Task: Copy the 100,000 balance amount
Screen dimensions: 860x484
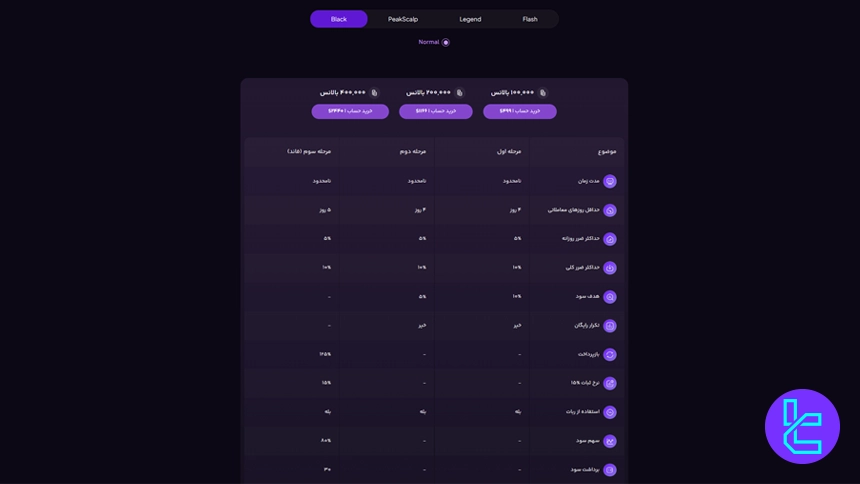Action: [543, 93]
